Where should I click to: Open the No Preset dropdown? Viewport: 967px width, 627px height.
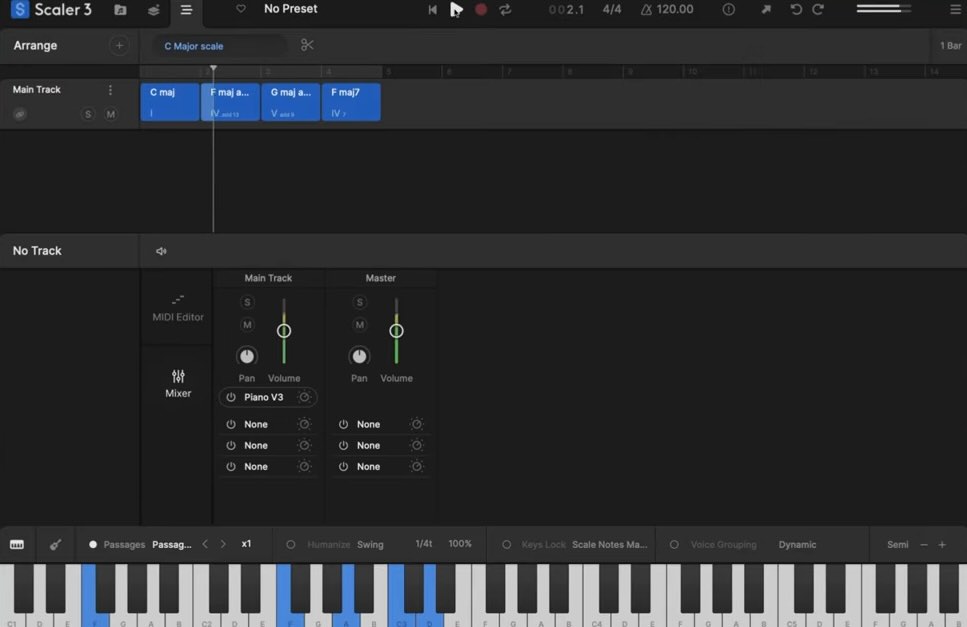pos(290,9)
